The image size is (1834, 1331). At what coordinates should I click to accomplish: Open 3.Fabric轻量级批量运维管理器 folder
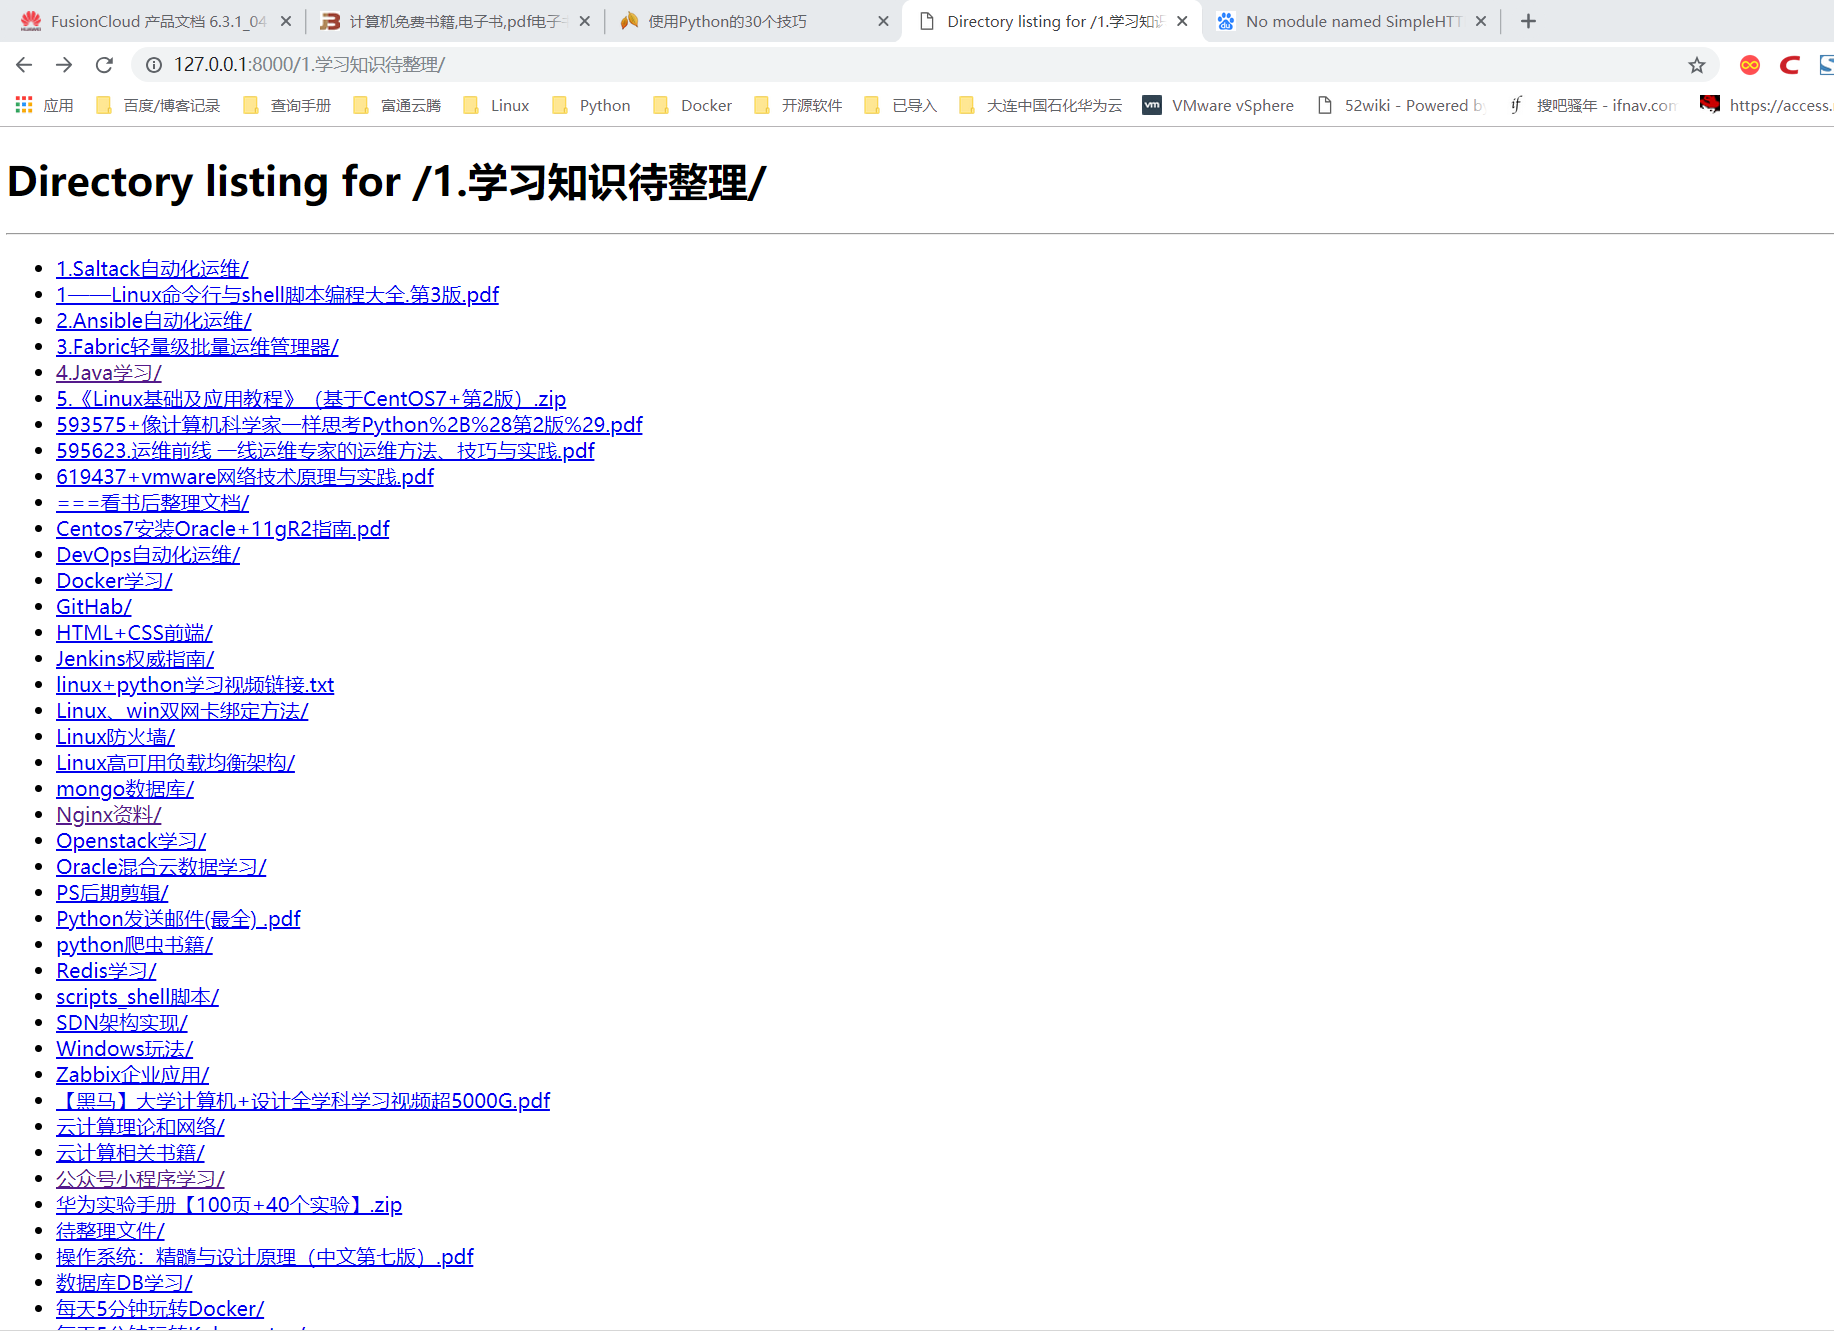pyautogui.click(x=197, y=347)
